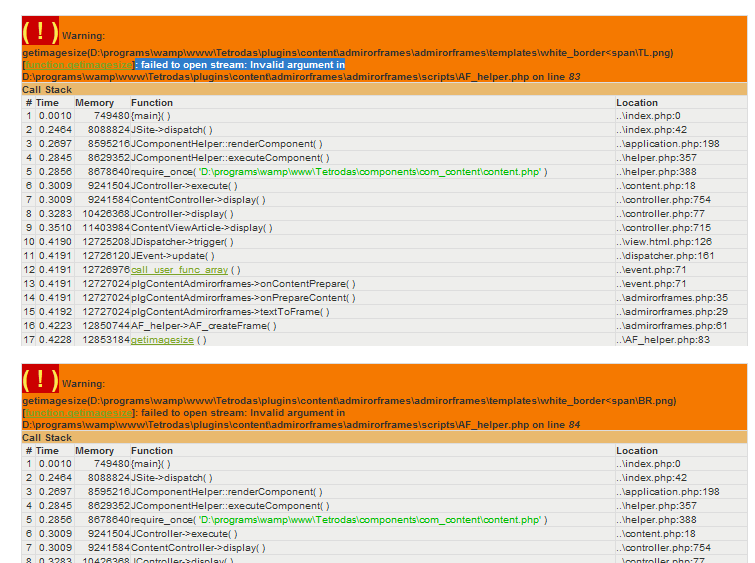Viewport: 755px width, 563px height.
Task: Click the red warning icon in first error
Action: [40, 31]
